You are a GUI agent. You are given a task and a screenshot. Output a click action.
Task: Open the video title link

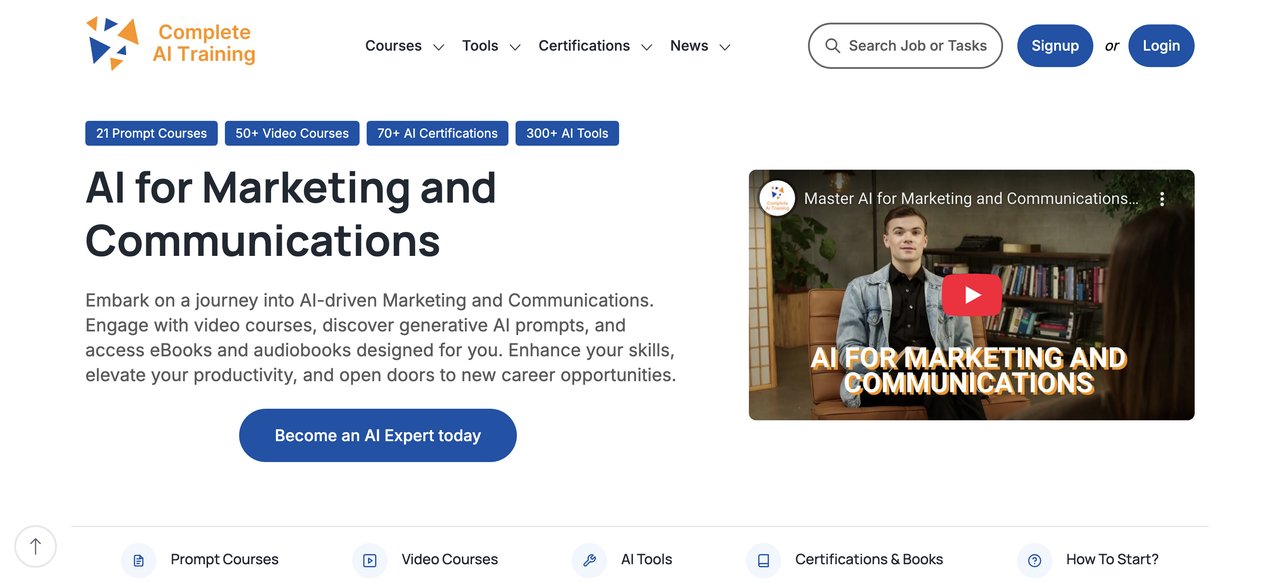pos(971,199)
